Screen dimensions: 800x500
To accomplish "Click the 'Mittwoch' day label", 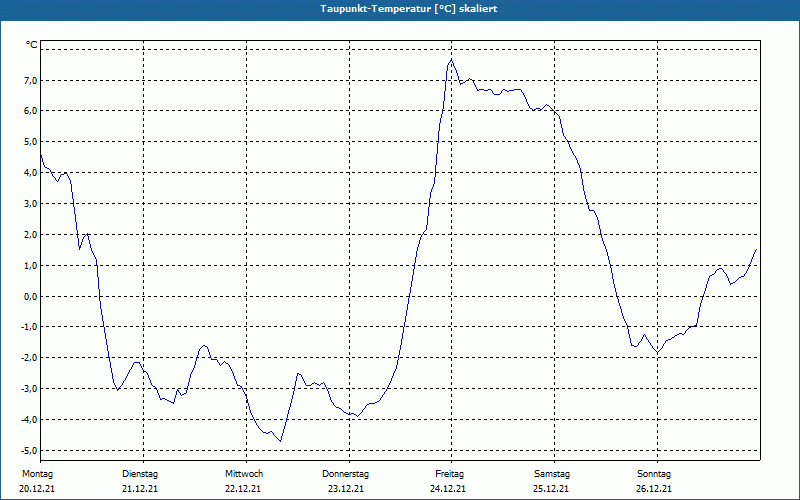I will 244,474.
